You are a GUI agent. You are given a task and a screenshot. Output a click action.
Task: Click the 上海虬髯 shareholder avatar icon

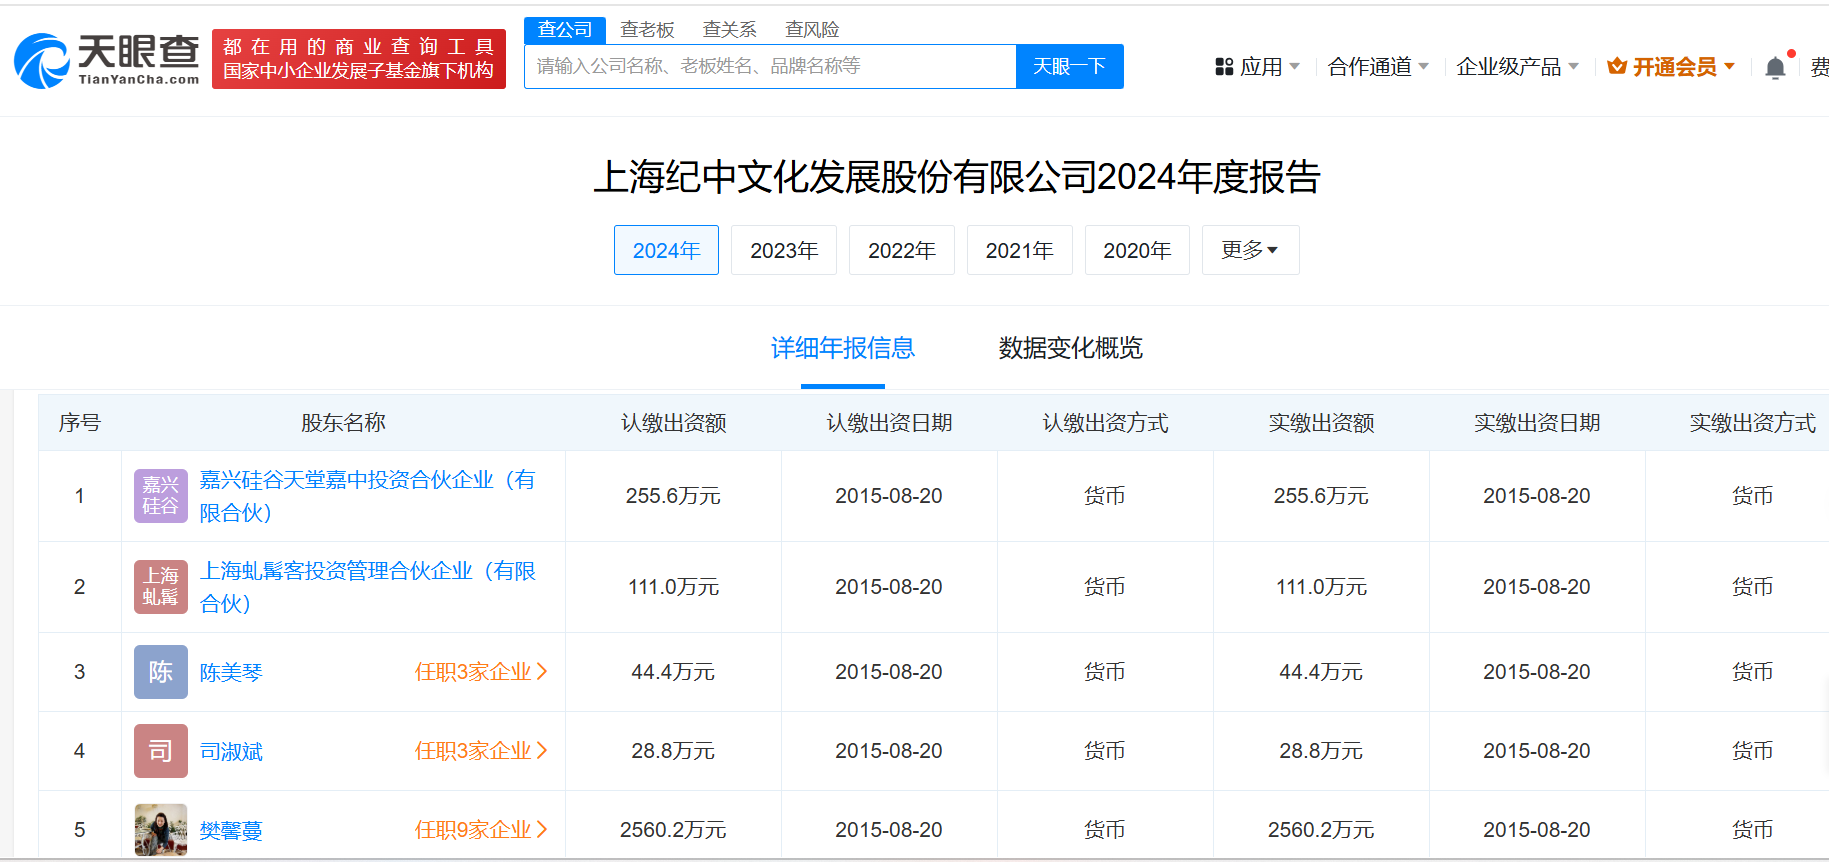click(160, 587)
